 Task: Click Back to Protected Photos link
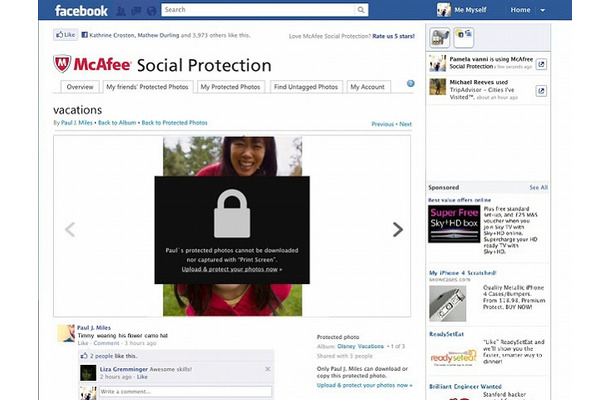(174, 123)
